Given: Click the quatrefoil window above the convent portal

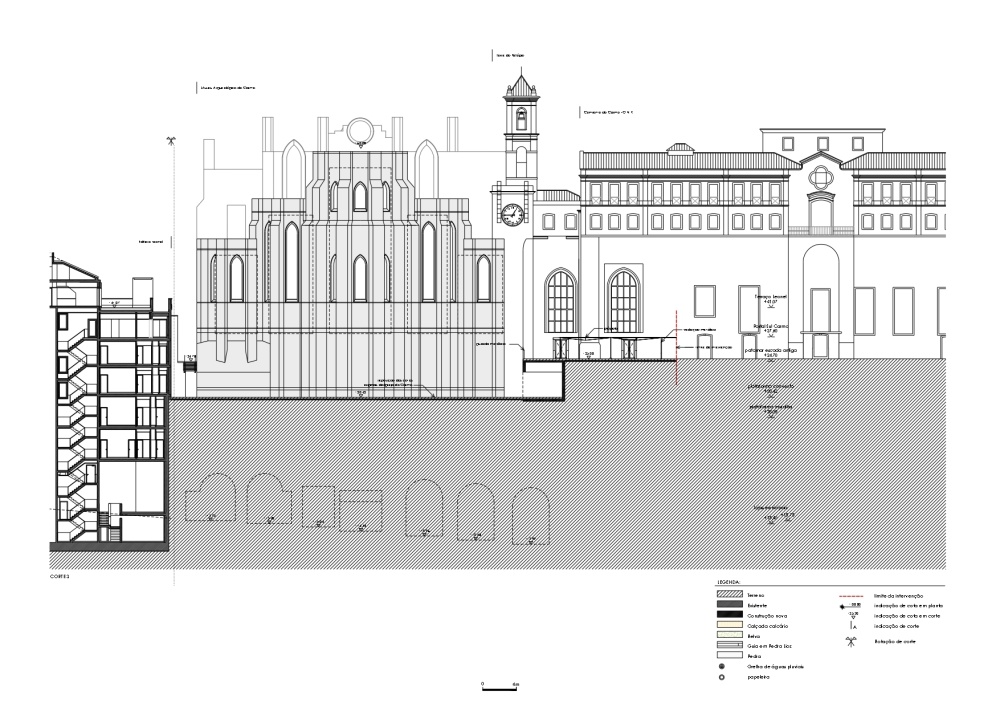Looking at the screenshot, I should click(821, 178).
